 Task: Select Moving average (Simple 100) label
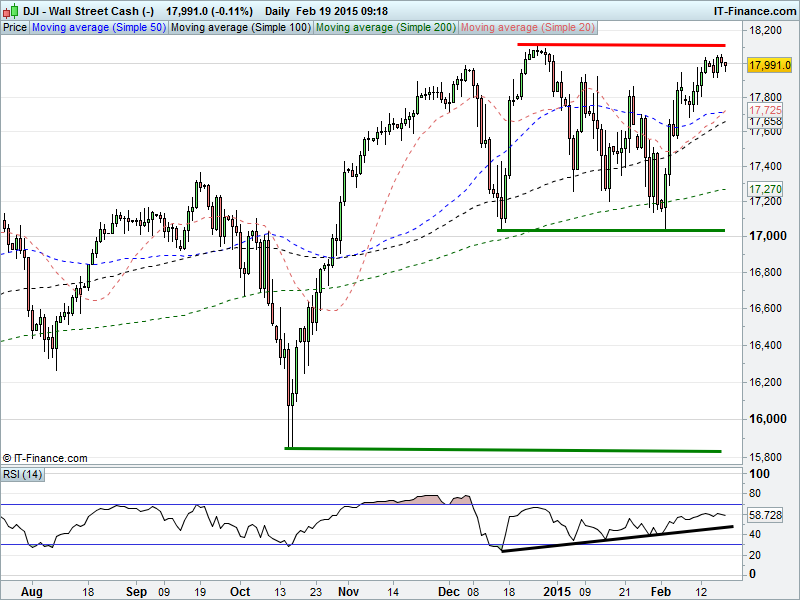pos(239,28)
